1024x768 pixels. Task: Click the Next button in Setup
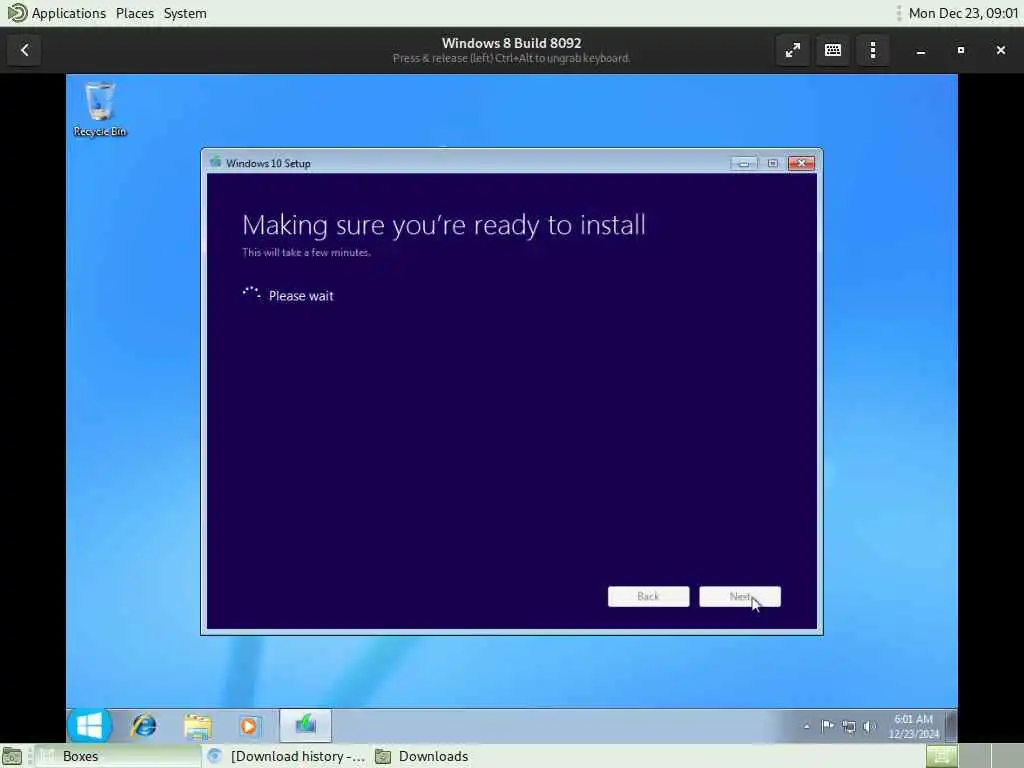coord(740,596)
